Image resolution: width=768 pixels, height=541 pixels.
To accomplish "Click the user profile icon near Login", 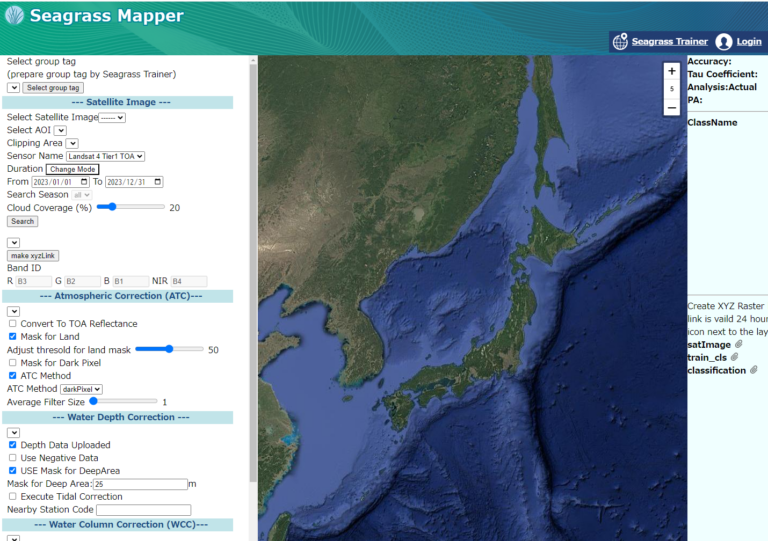I will (724, 42).
